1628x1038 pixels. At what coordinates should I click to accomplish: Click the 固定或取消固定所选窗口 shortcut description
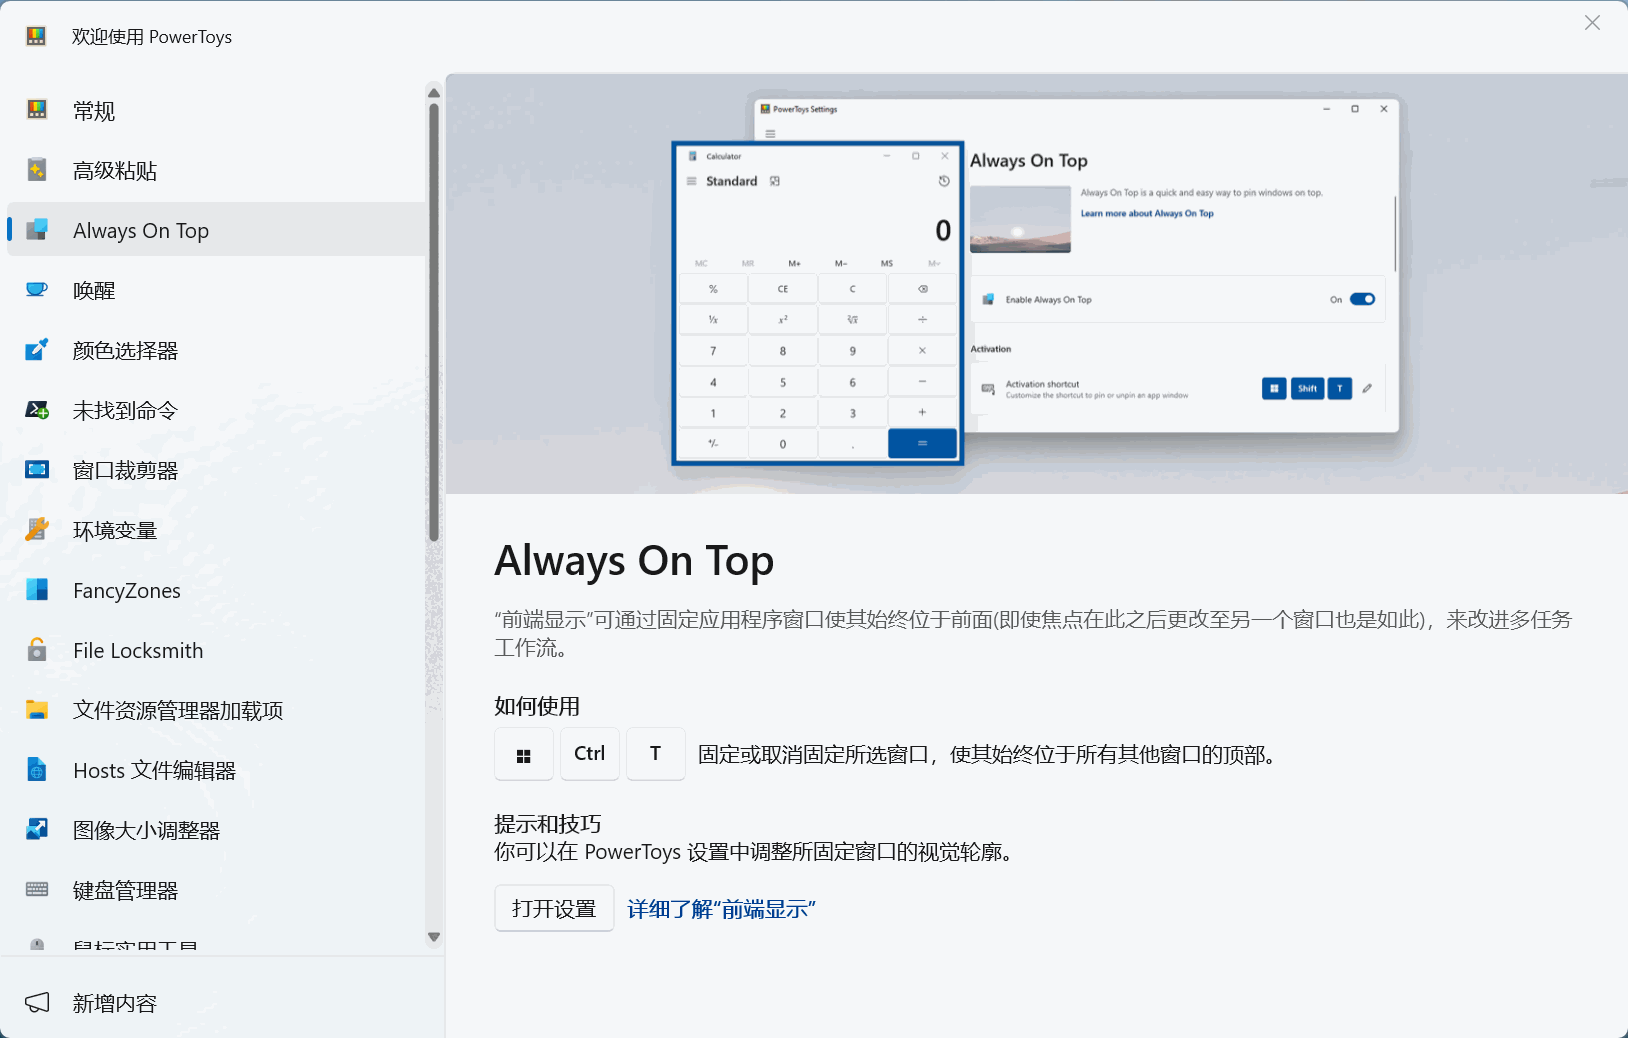point(989,754)
